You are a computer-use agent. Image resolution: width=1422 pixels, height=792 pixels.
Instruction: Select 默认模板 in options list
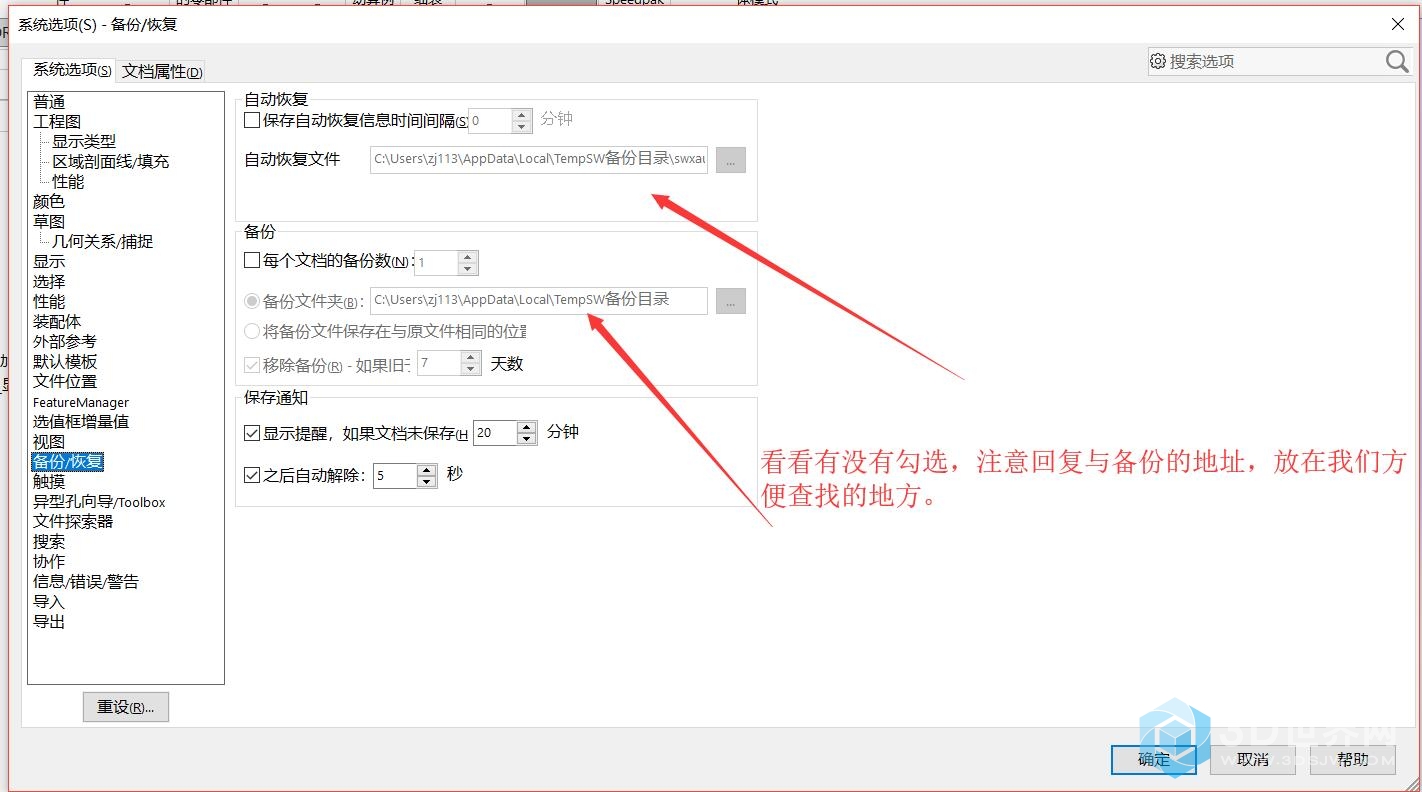(65, 362)
